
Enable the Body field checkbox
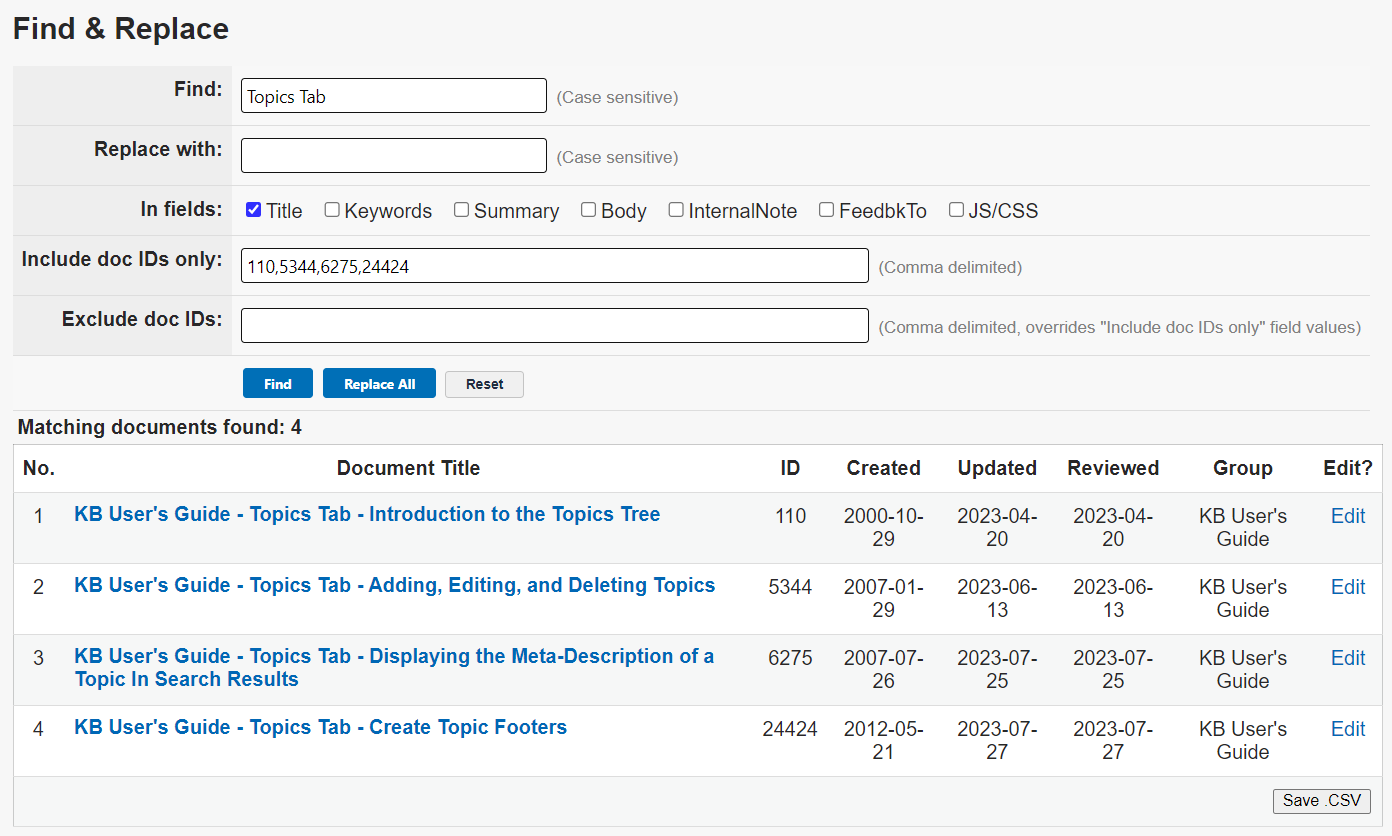pos(588,210)
